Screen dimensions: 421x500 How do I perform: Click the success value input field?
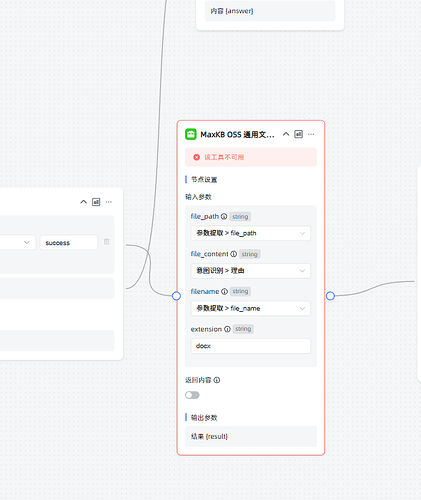tap(69, 242)
